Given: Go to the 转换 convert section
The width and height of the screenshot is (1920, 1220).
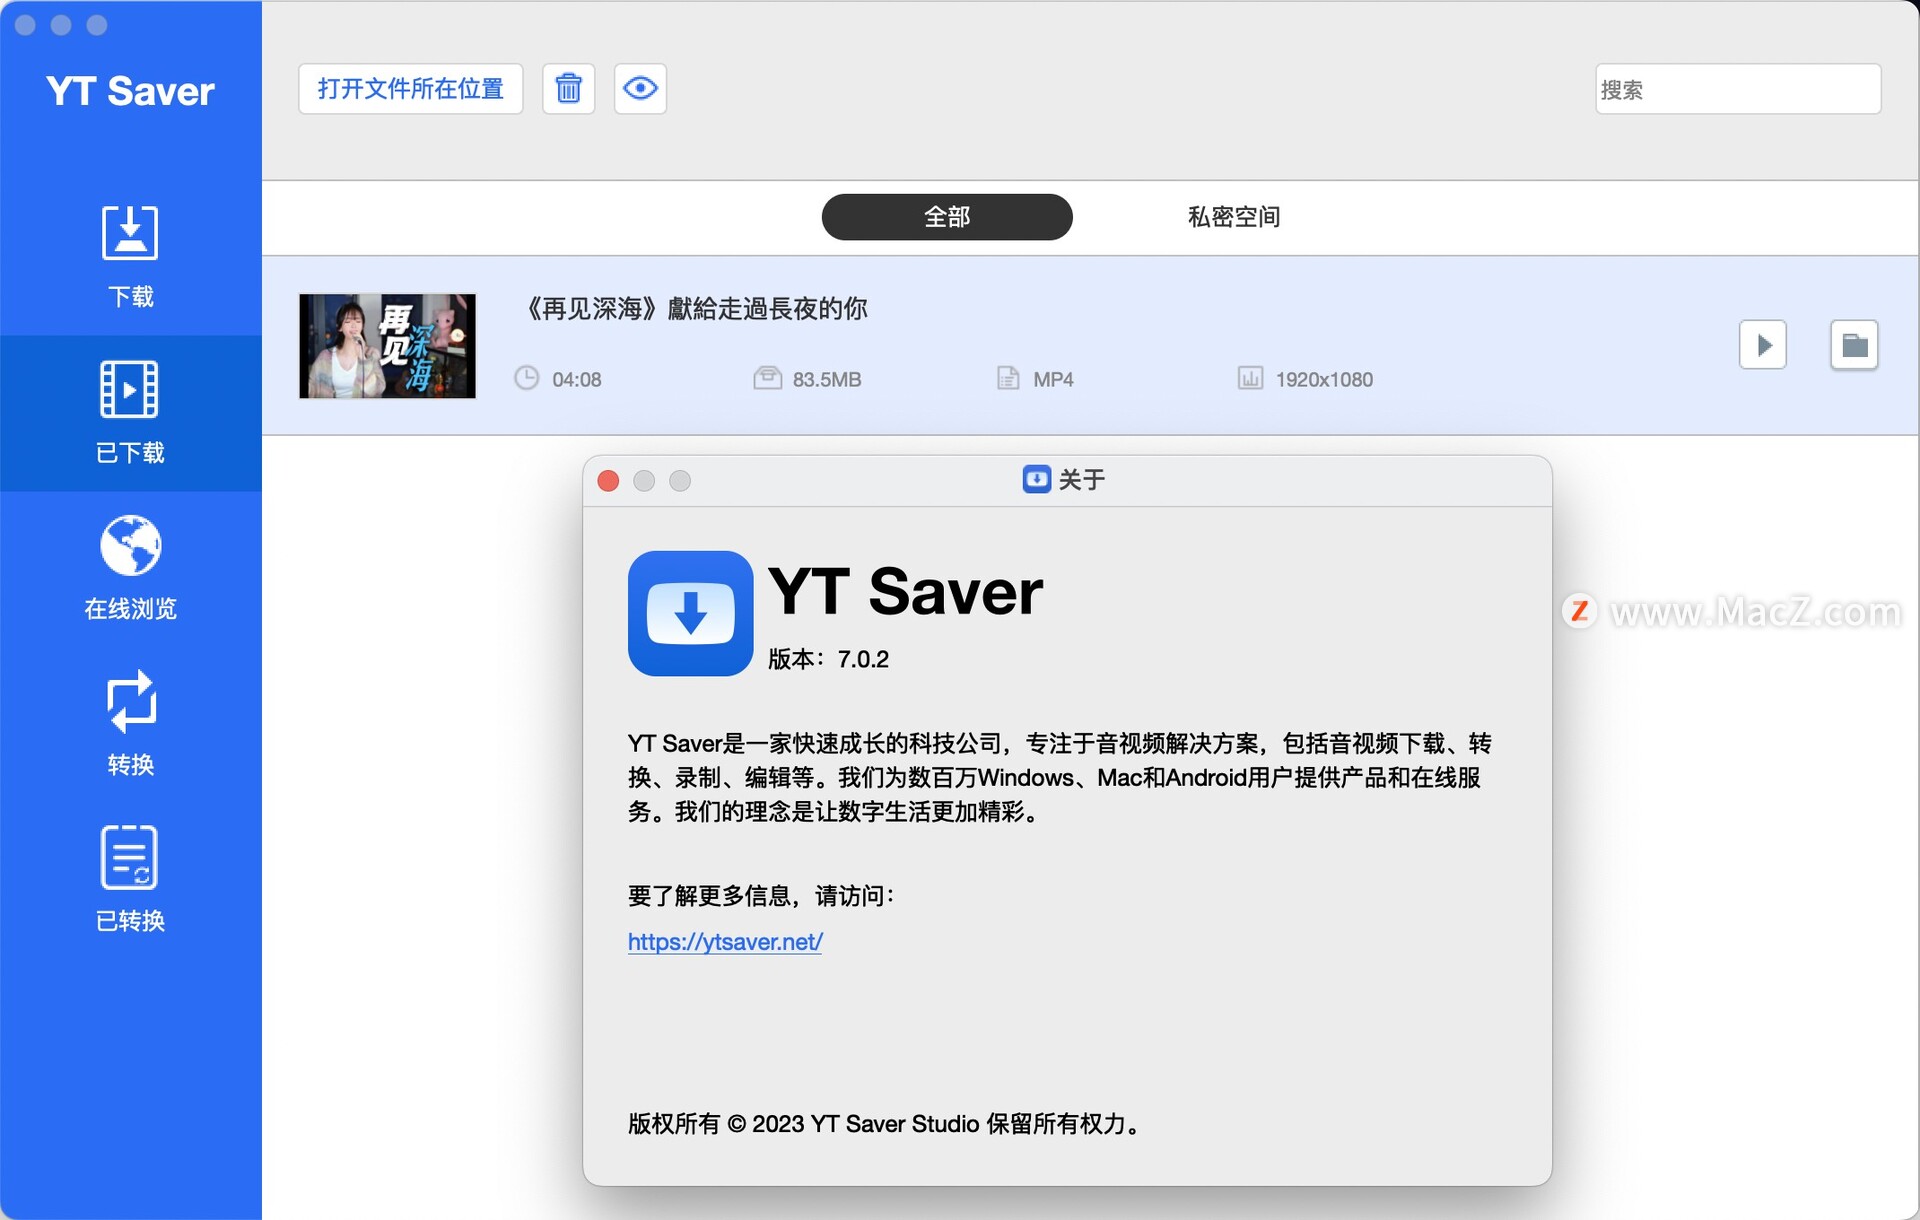Looking at the screenshot, I should [x=130, y=724].
